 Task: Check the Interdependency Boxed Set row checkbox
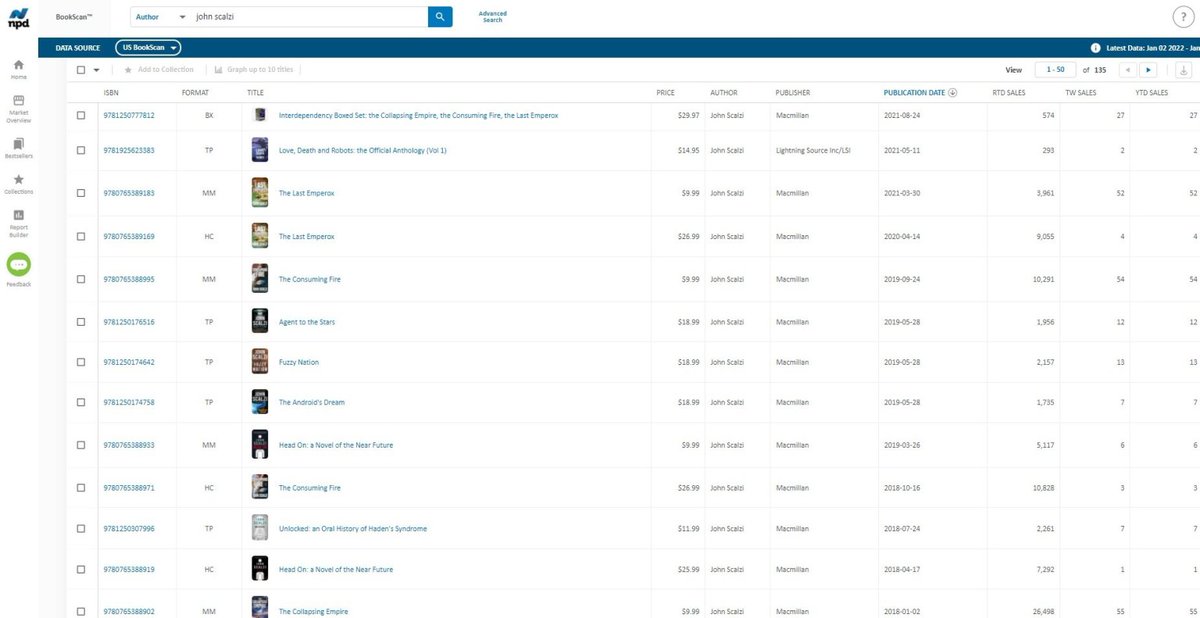click(x=81, y=115)
